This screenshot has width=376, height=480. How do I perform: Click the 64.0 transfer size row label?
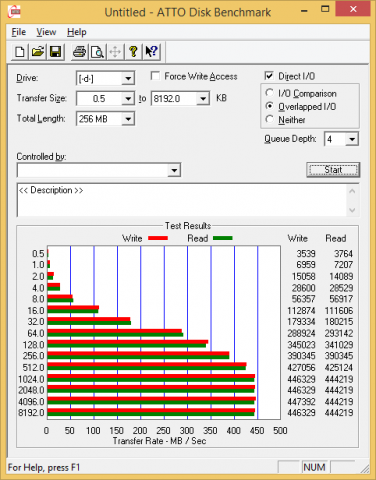(x=36, y=333)
